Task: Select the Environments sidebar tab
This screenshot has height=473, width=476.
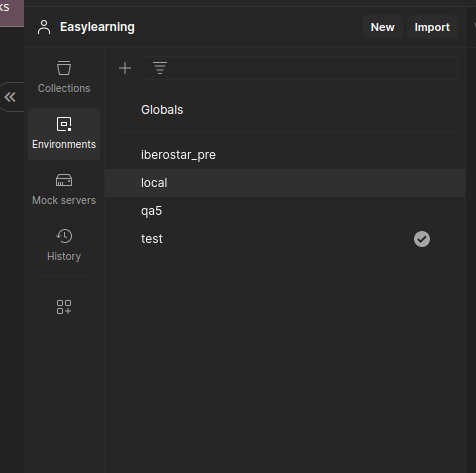Action: (x=64, y=134)
